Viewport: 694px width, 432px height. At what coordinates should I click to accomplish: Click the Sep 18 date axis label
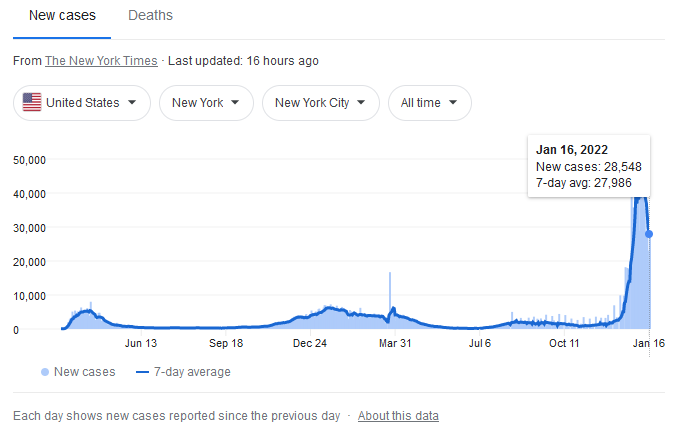tap(226, 344)
